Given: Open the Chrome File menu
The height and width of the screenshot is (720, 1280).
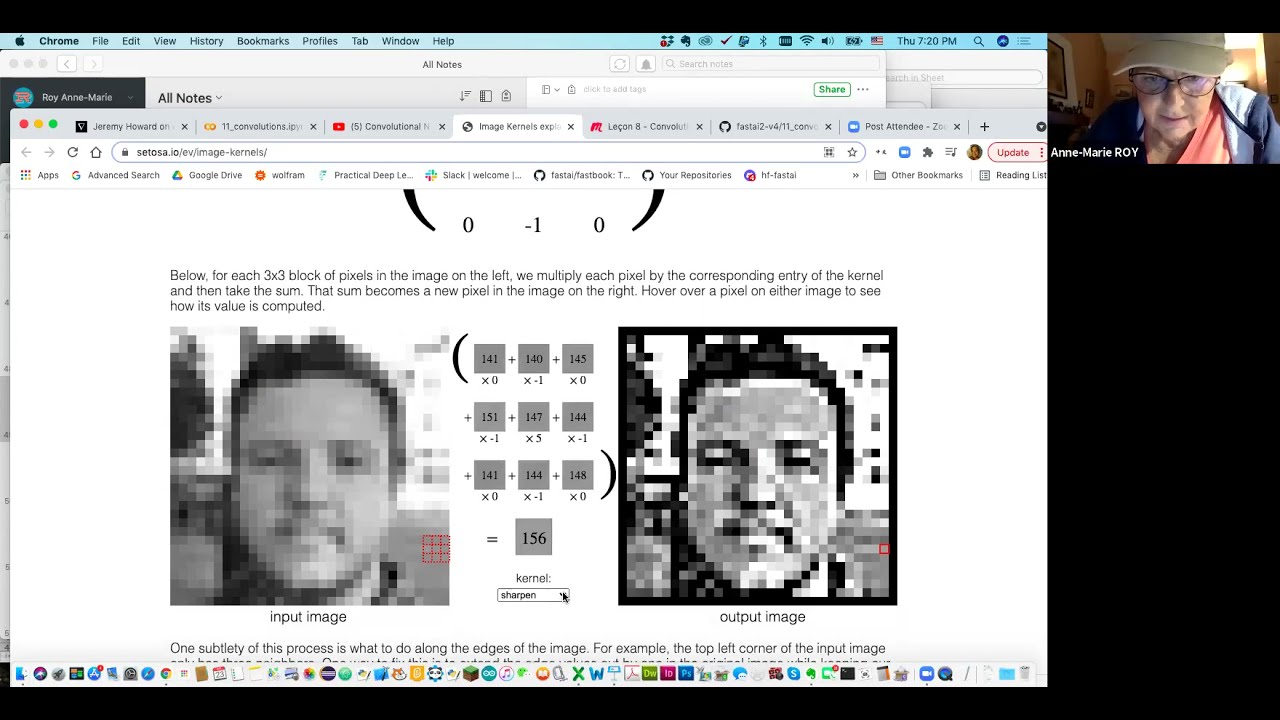Looking at the screenshot, I should pyautogui.click(x=100, y=41).
